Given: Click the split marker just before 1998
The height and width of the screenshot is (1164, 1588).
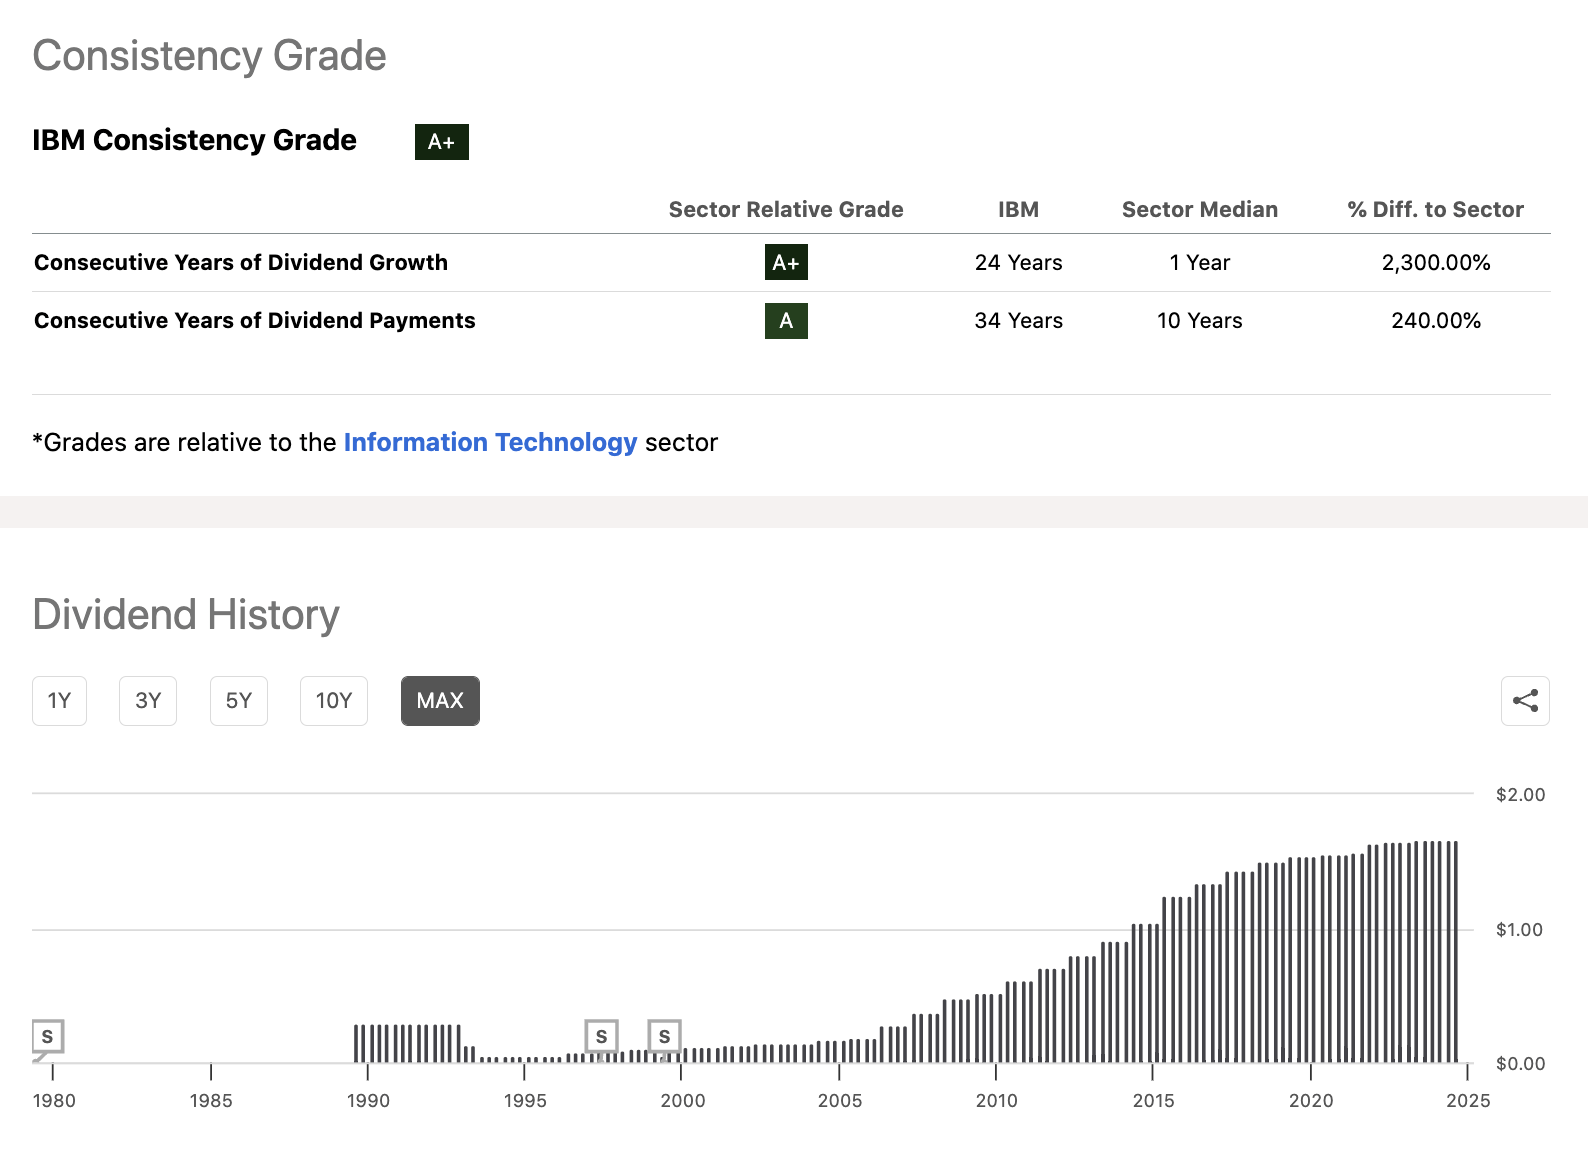Looking at the screenshot, I should (601, 1036).
